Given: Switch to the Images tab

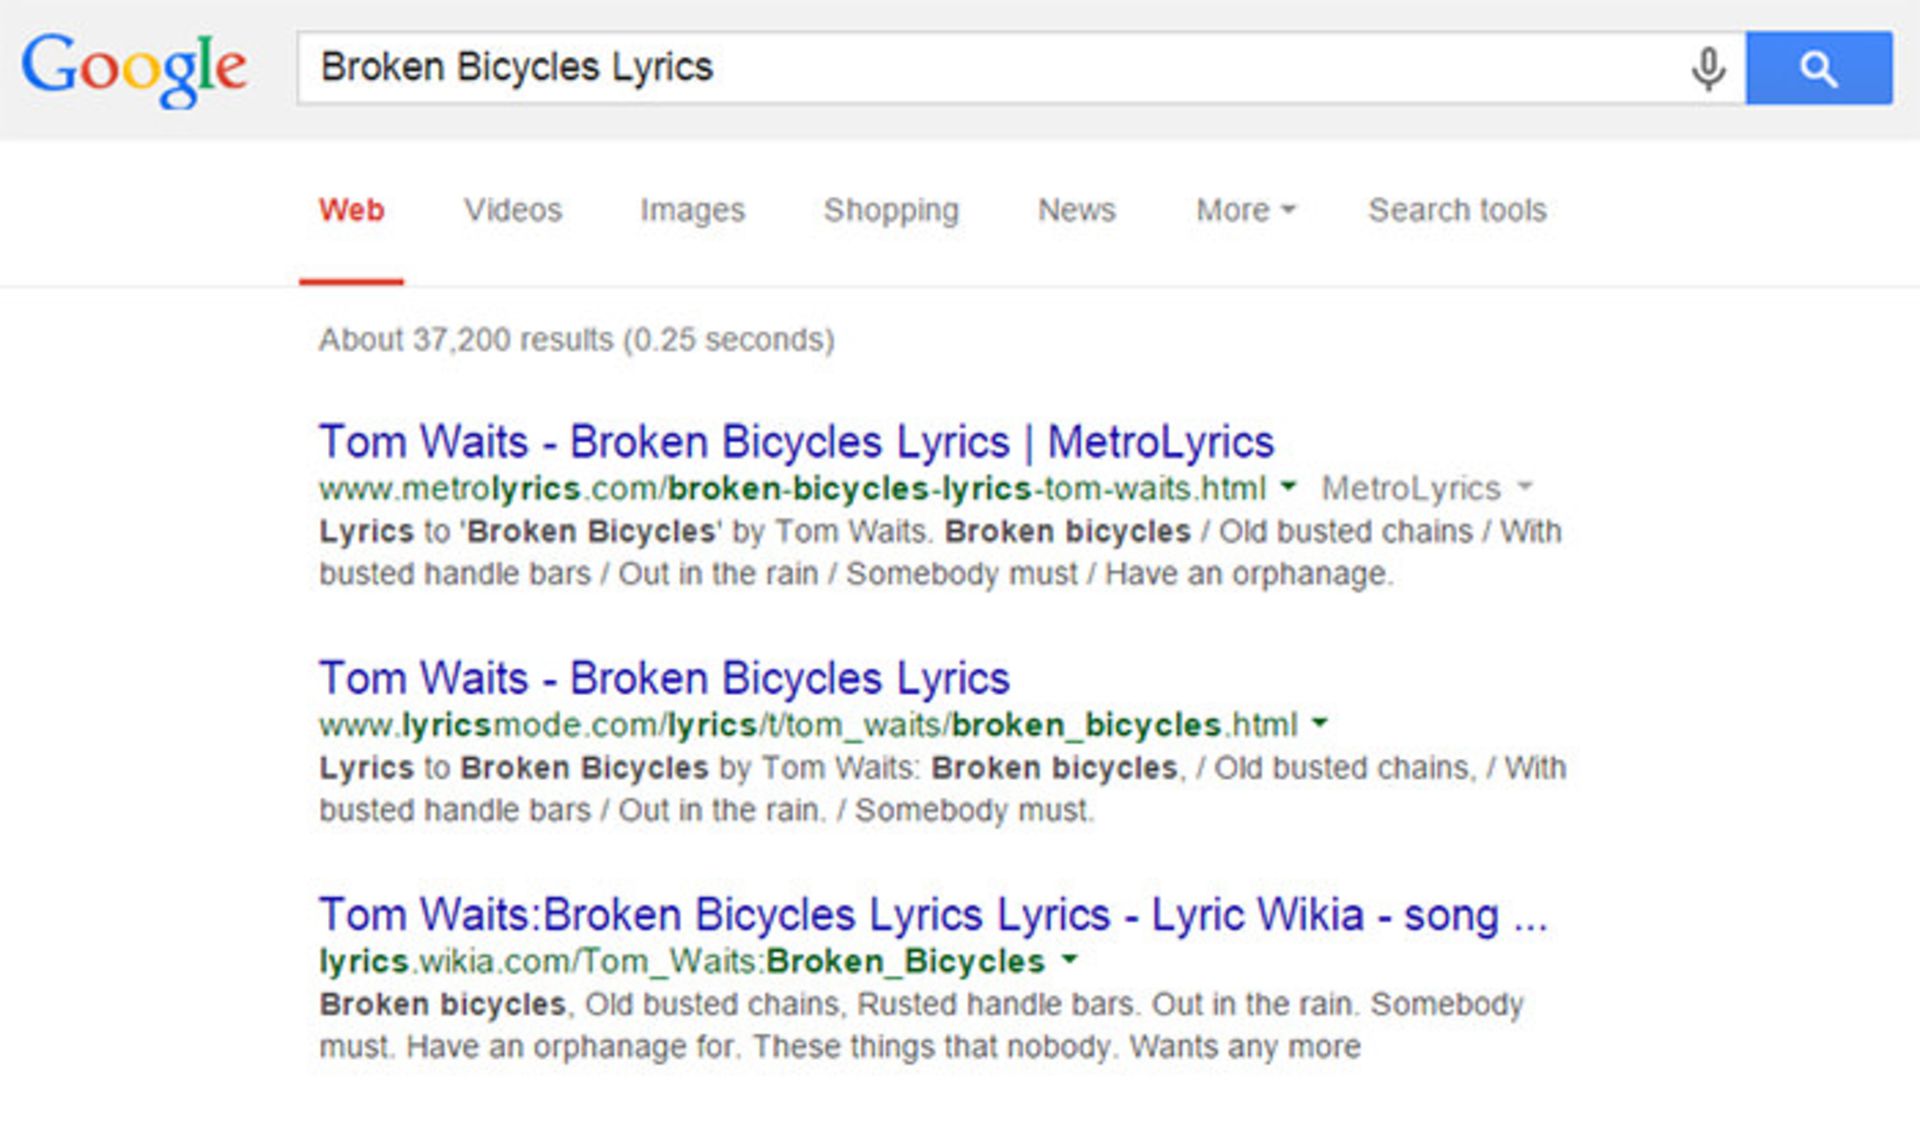Looking at the screenshot, I should [x=693, y=211].
